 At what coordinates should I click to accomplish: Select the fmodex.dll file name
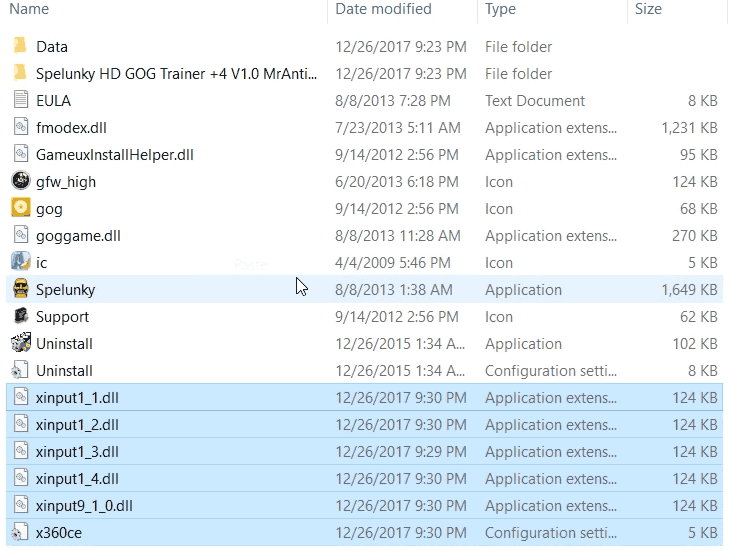71,128
